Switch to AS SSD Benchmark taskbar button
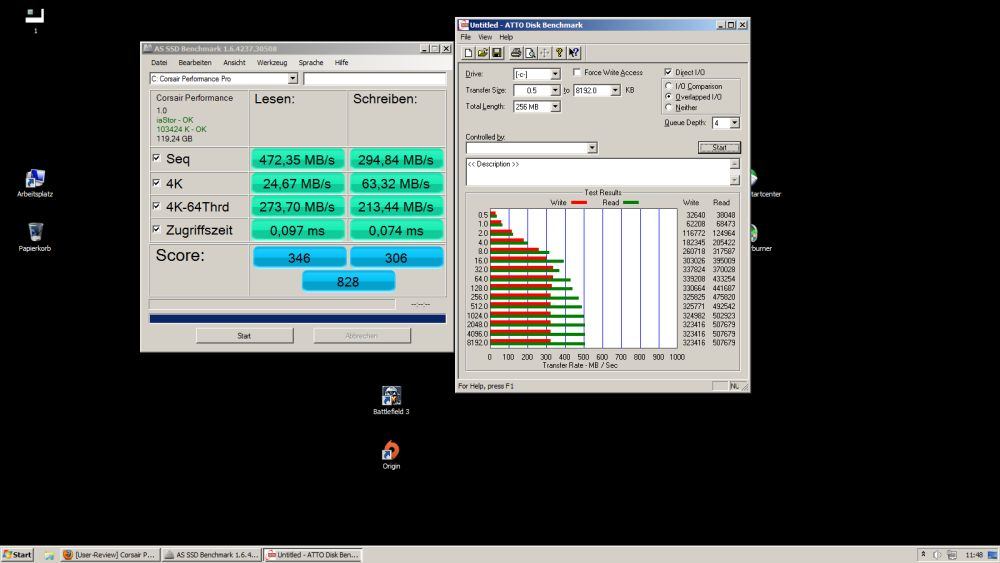Viewport: 1000px width, 563px height. pos(211,555)
